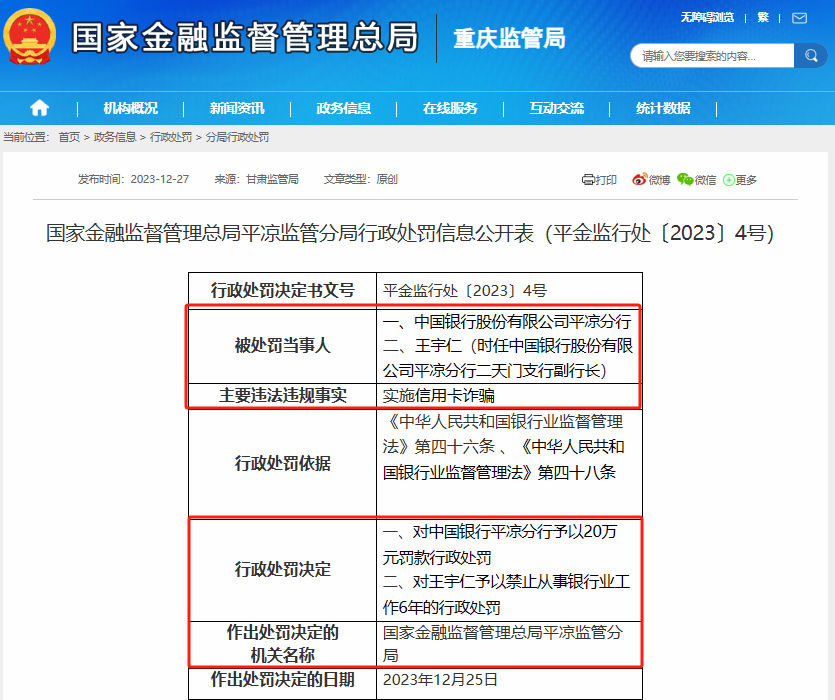
Task: Switch to traditional Chinese via 繁
Action: pyautogui.click(x=763, y=18)
